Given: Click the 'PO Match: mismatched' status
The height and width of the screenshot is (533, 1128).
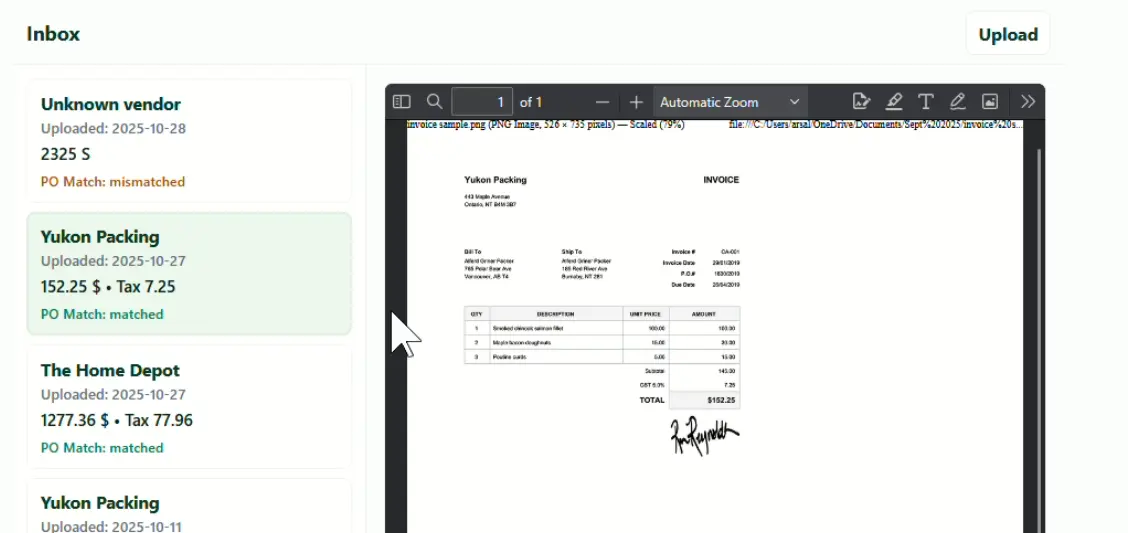Looking at the screenshot, I should (x=113, y=182).
